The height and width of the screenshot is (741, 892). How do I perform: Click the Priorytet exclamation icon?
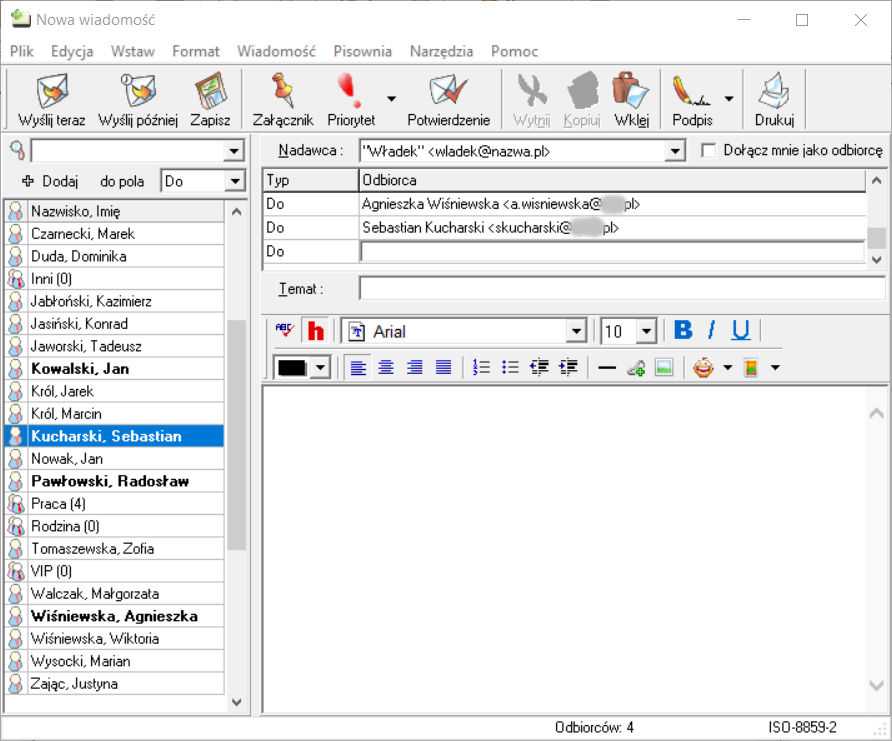[x=350, y=91]
